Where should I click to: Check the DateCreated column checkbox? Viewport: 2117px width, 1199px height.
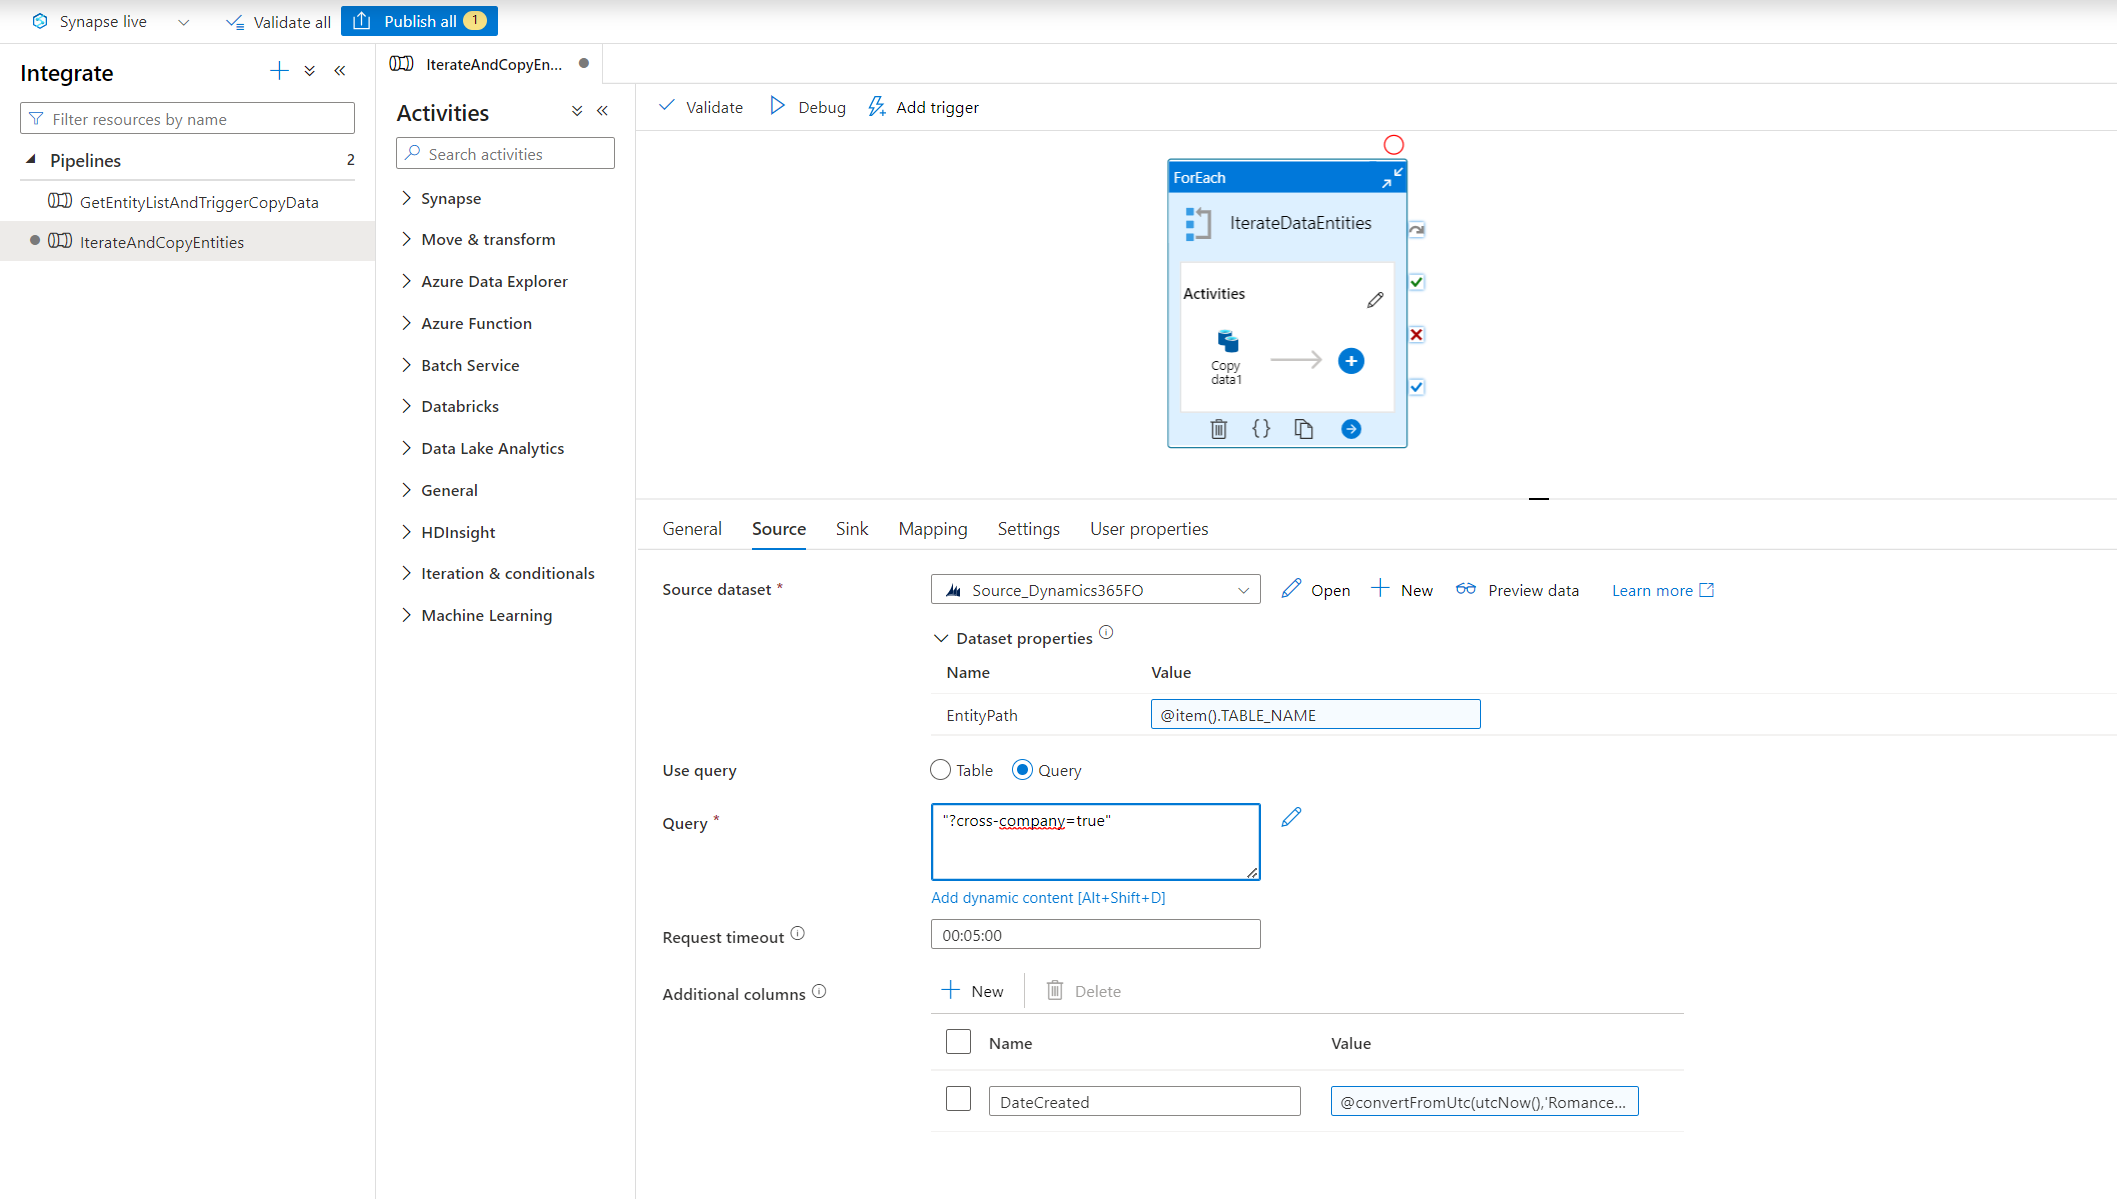958,1099
